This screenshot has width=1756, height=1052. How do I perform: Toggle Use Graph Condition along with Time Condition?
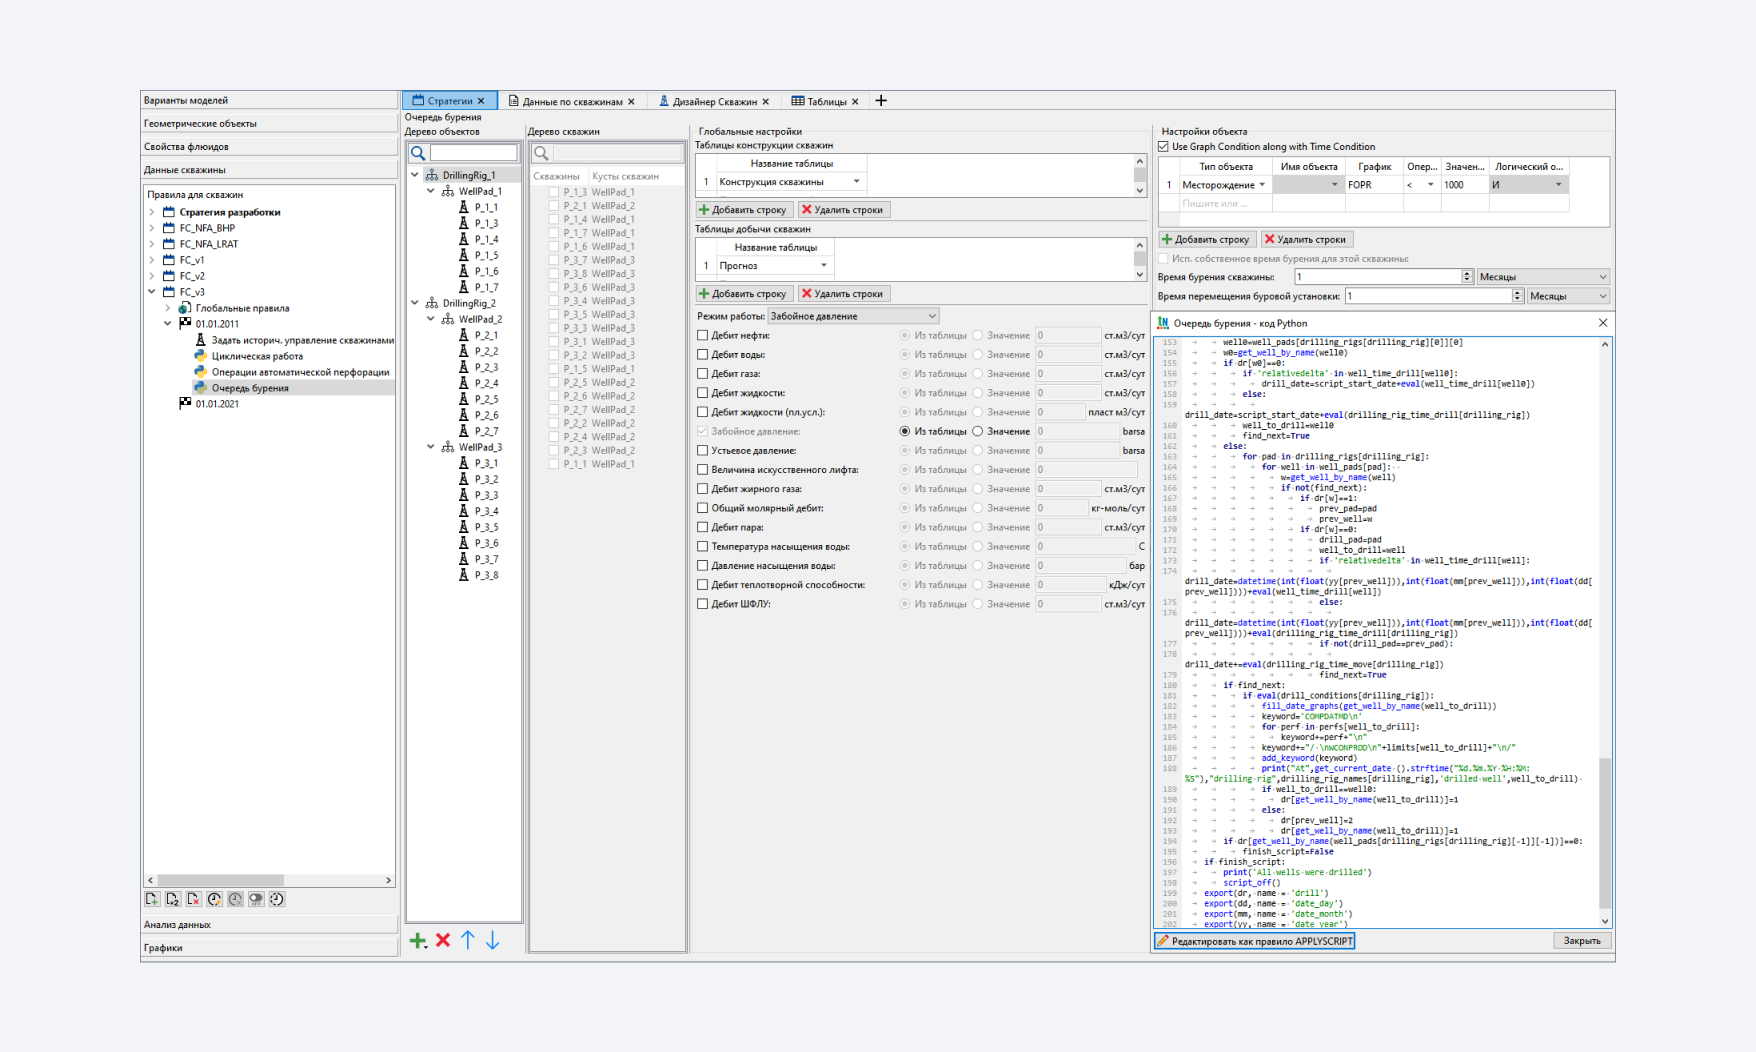click(1163, 147)
